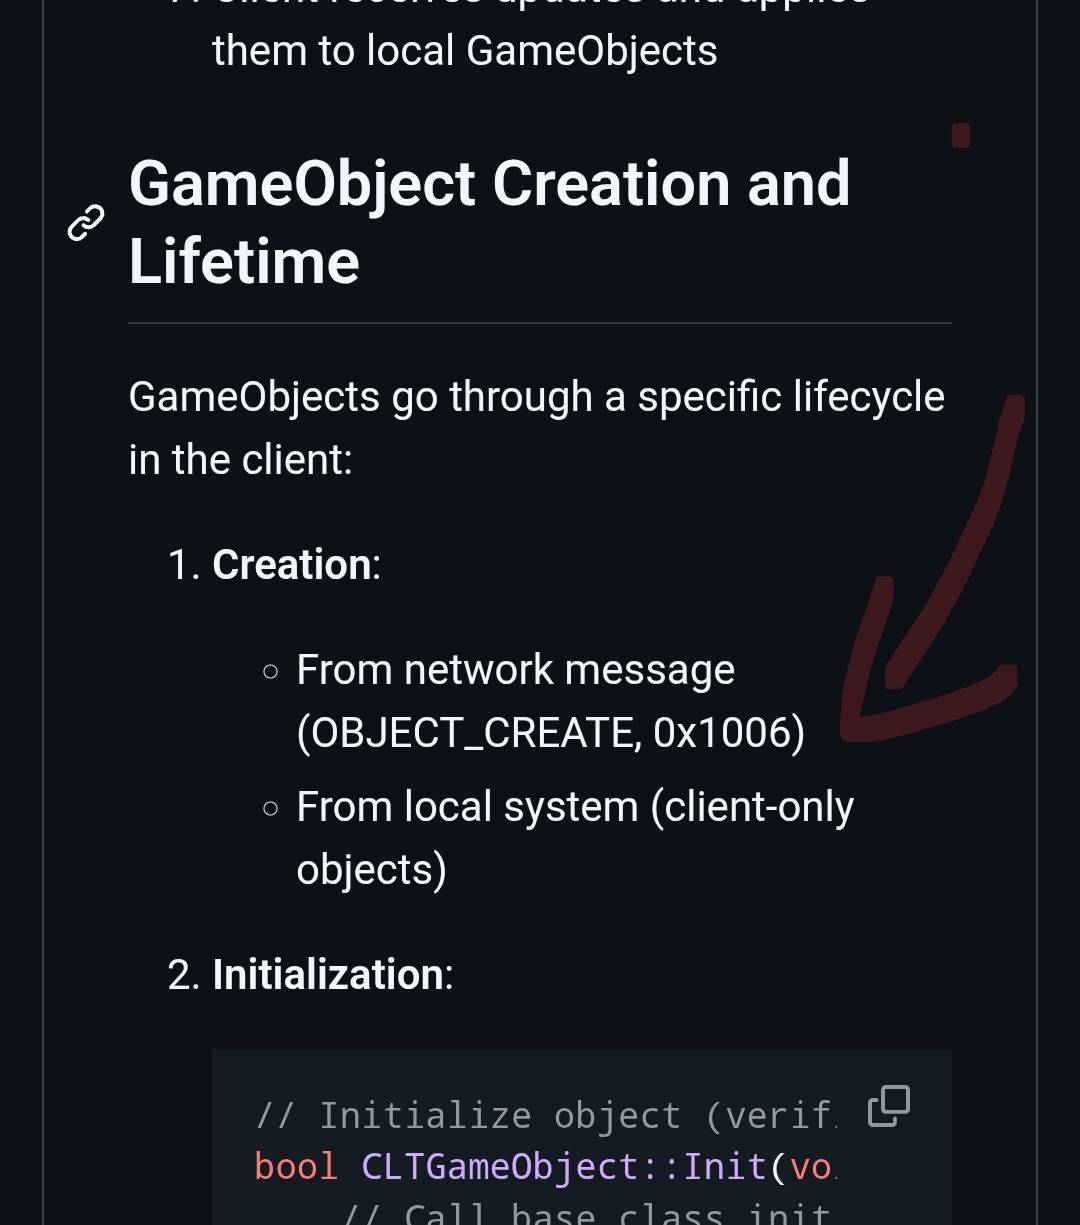1080x1225 pixels.
Task: Click the "From network message" bullet text
Action: coord(515,670)
